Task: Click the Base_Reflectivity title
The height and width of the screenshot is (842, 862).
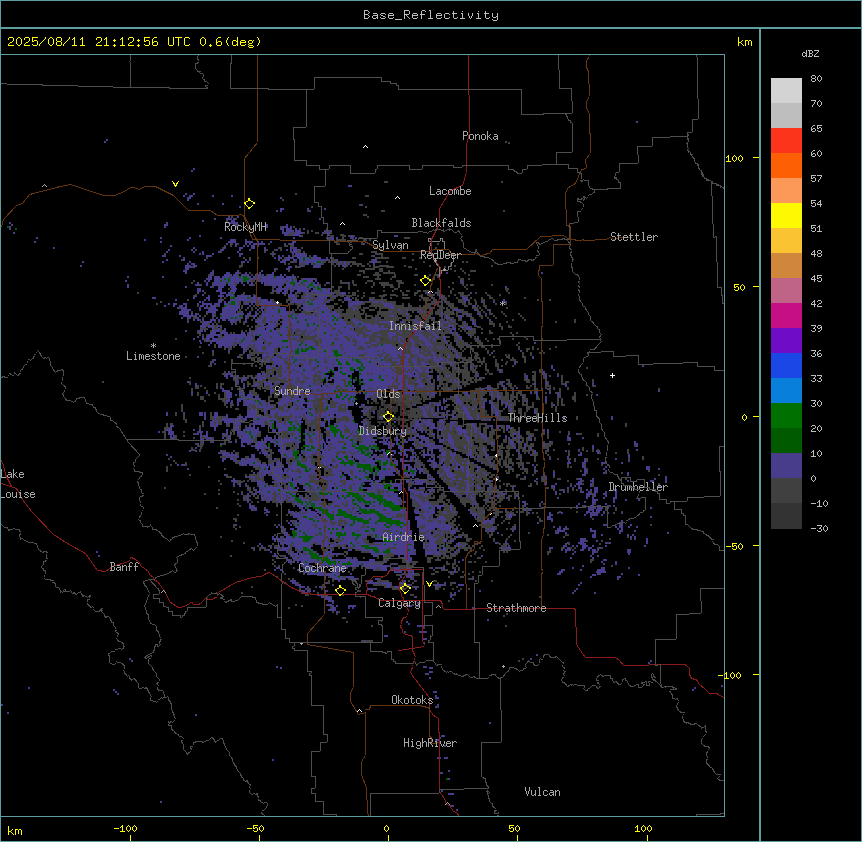Action: click(x=431, y=15)
